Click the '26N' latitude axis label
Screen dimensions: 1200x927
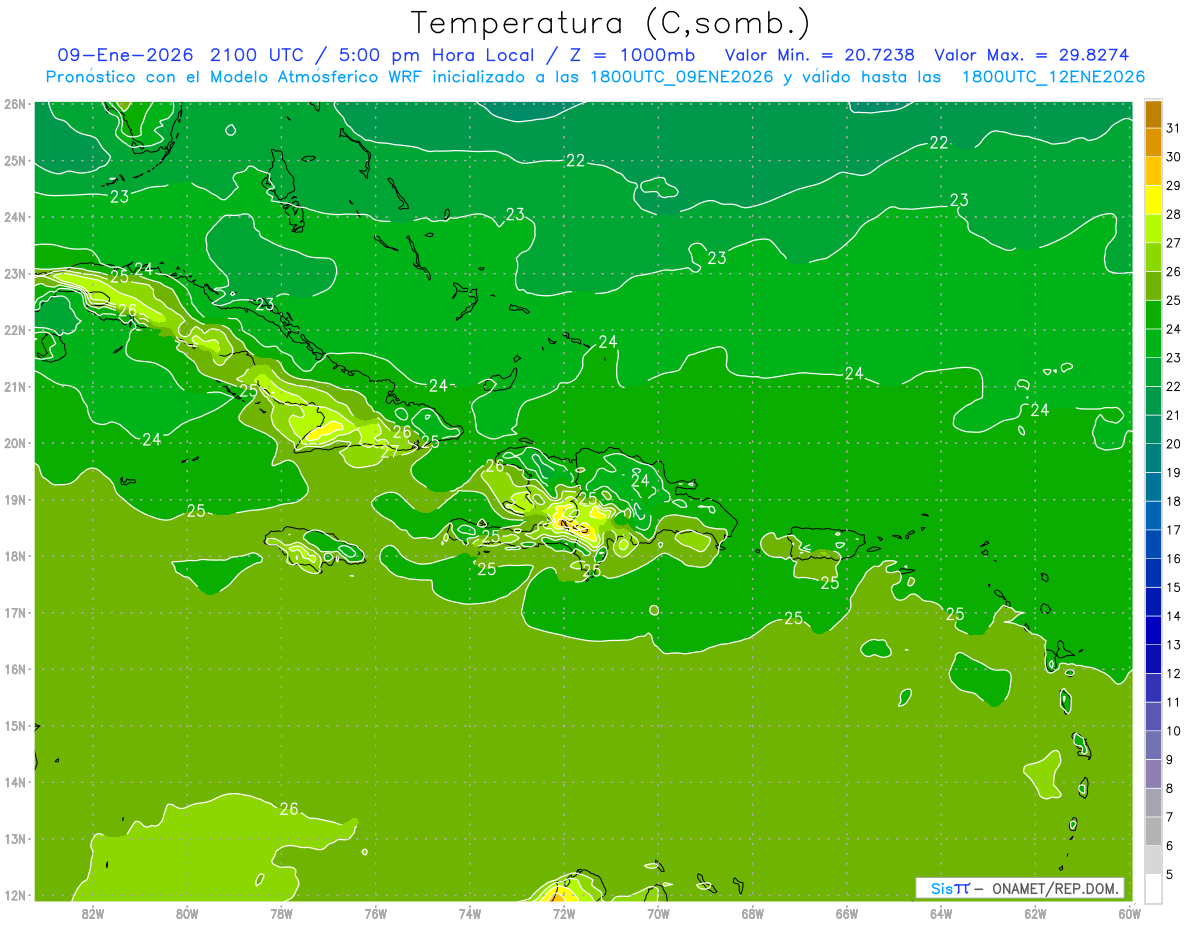coord(15,104)
